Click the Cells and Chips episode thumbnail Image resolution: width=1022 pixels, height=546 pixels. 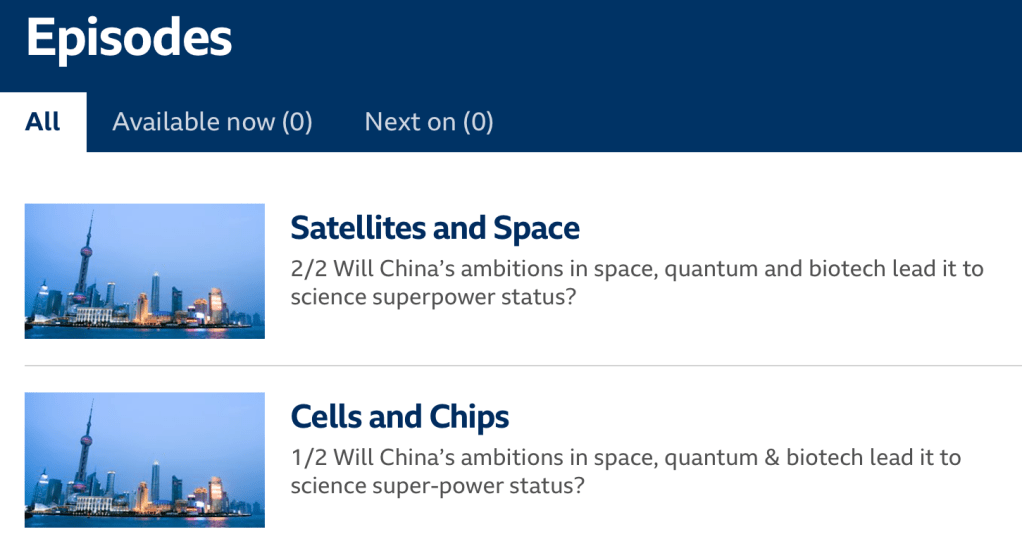pyautogui.click(x=145, y=460)
